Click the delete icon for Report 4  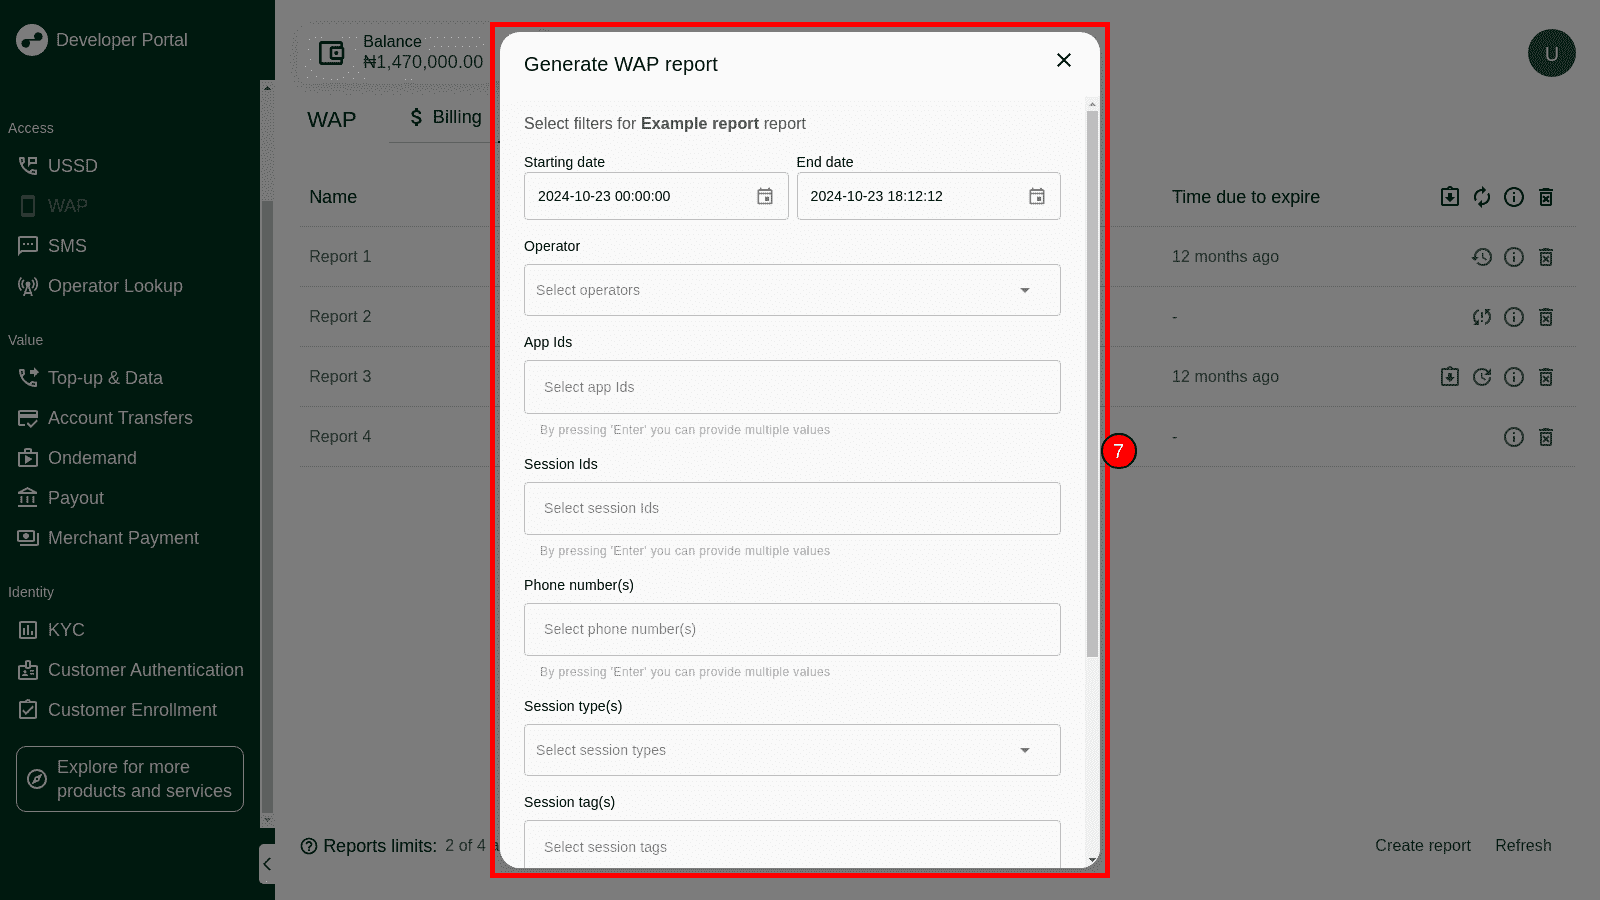[1545, 437]
